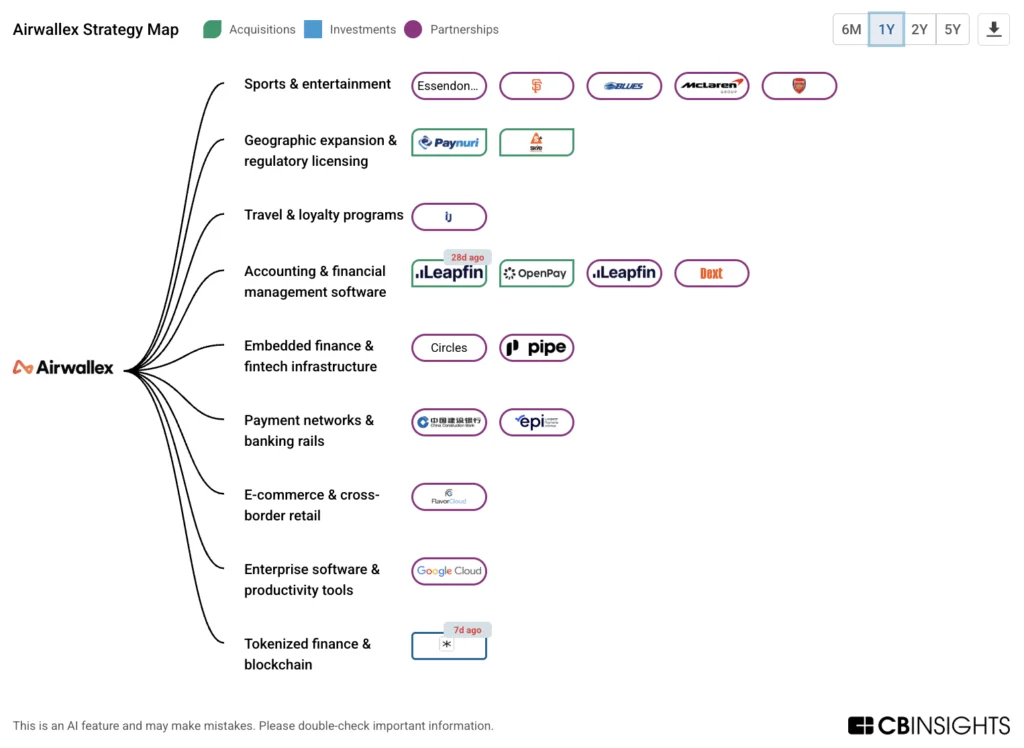
Task: Open the 7d ago blockchain investment box
Action: pos(449,645)
